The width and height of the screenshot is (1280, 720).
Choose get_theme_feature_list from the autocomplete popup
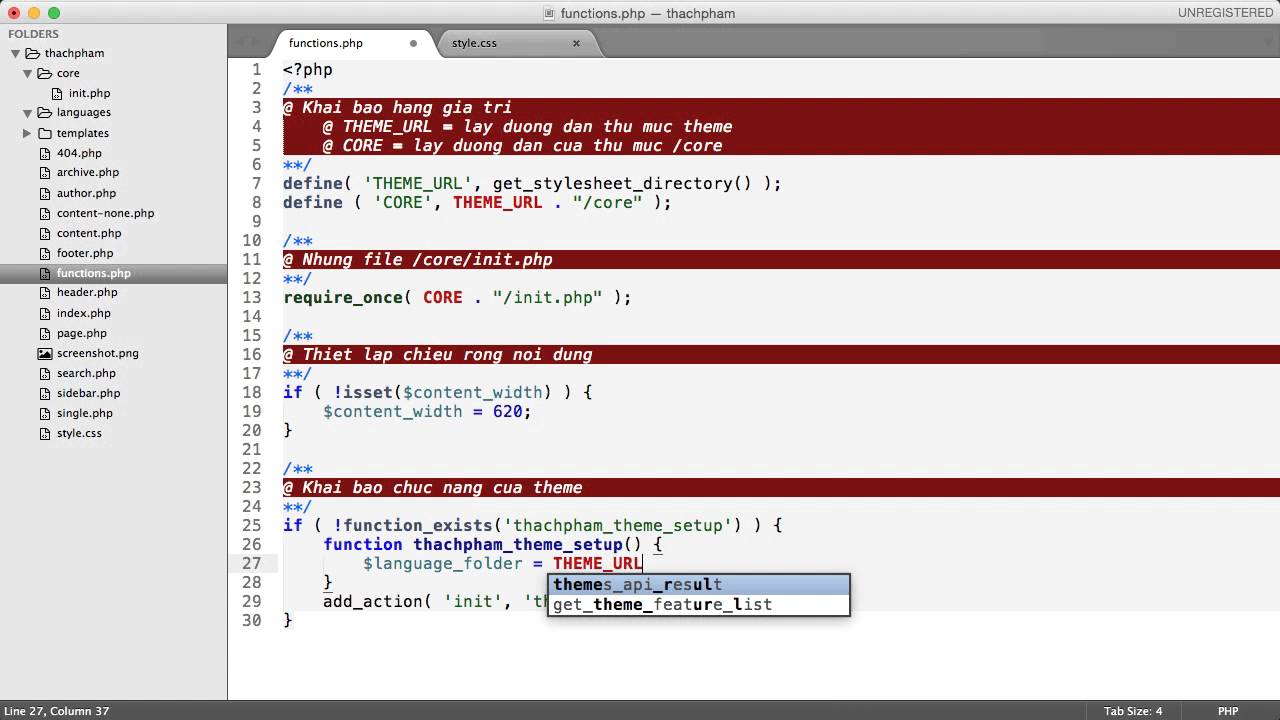698,604
